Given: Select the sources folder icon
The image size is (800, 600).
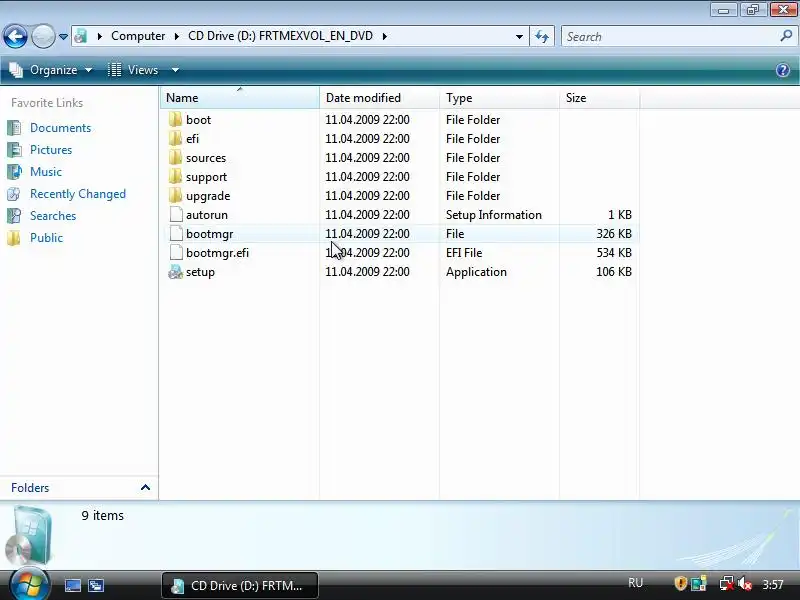Looking at the screenshot, I should (175, 158).
